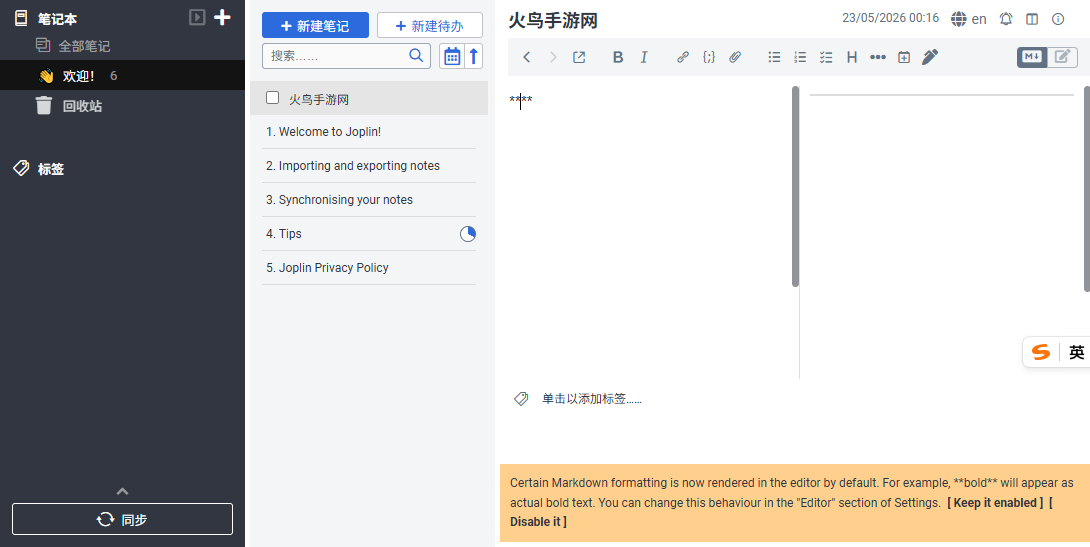Click the progress pie icon on 4. Tips

(468, 234)
